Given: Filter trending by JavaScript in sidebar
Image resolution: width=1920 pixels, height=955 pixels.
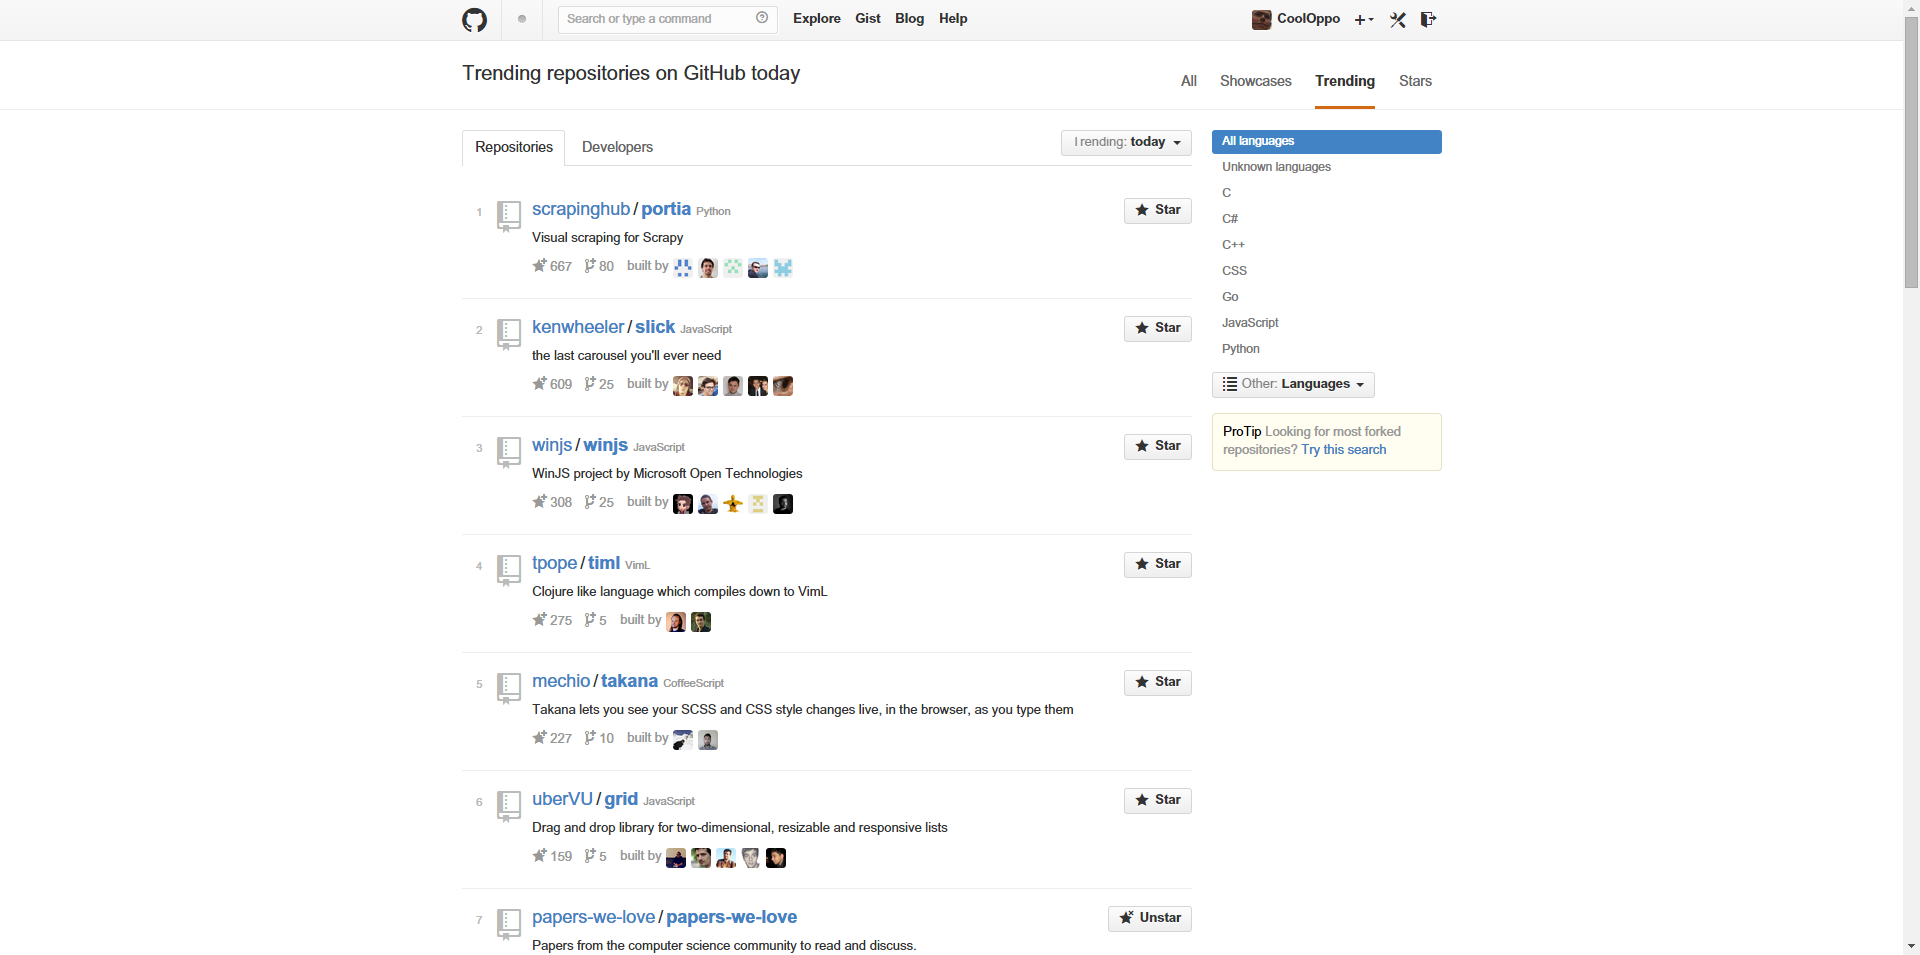Looking at the screenshot, I should tap(1327, 323).
